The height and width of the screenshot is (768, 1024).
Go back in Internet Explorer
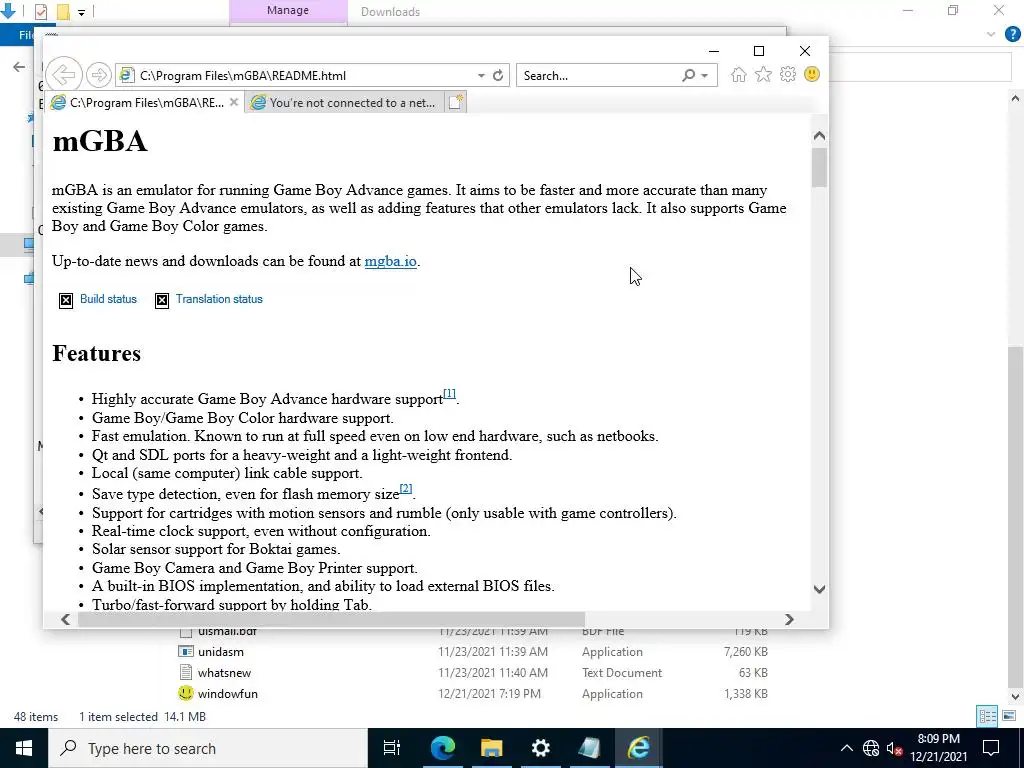coord(64,75)
